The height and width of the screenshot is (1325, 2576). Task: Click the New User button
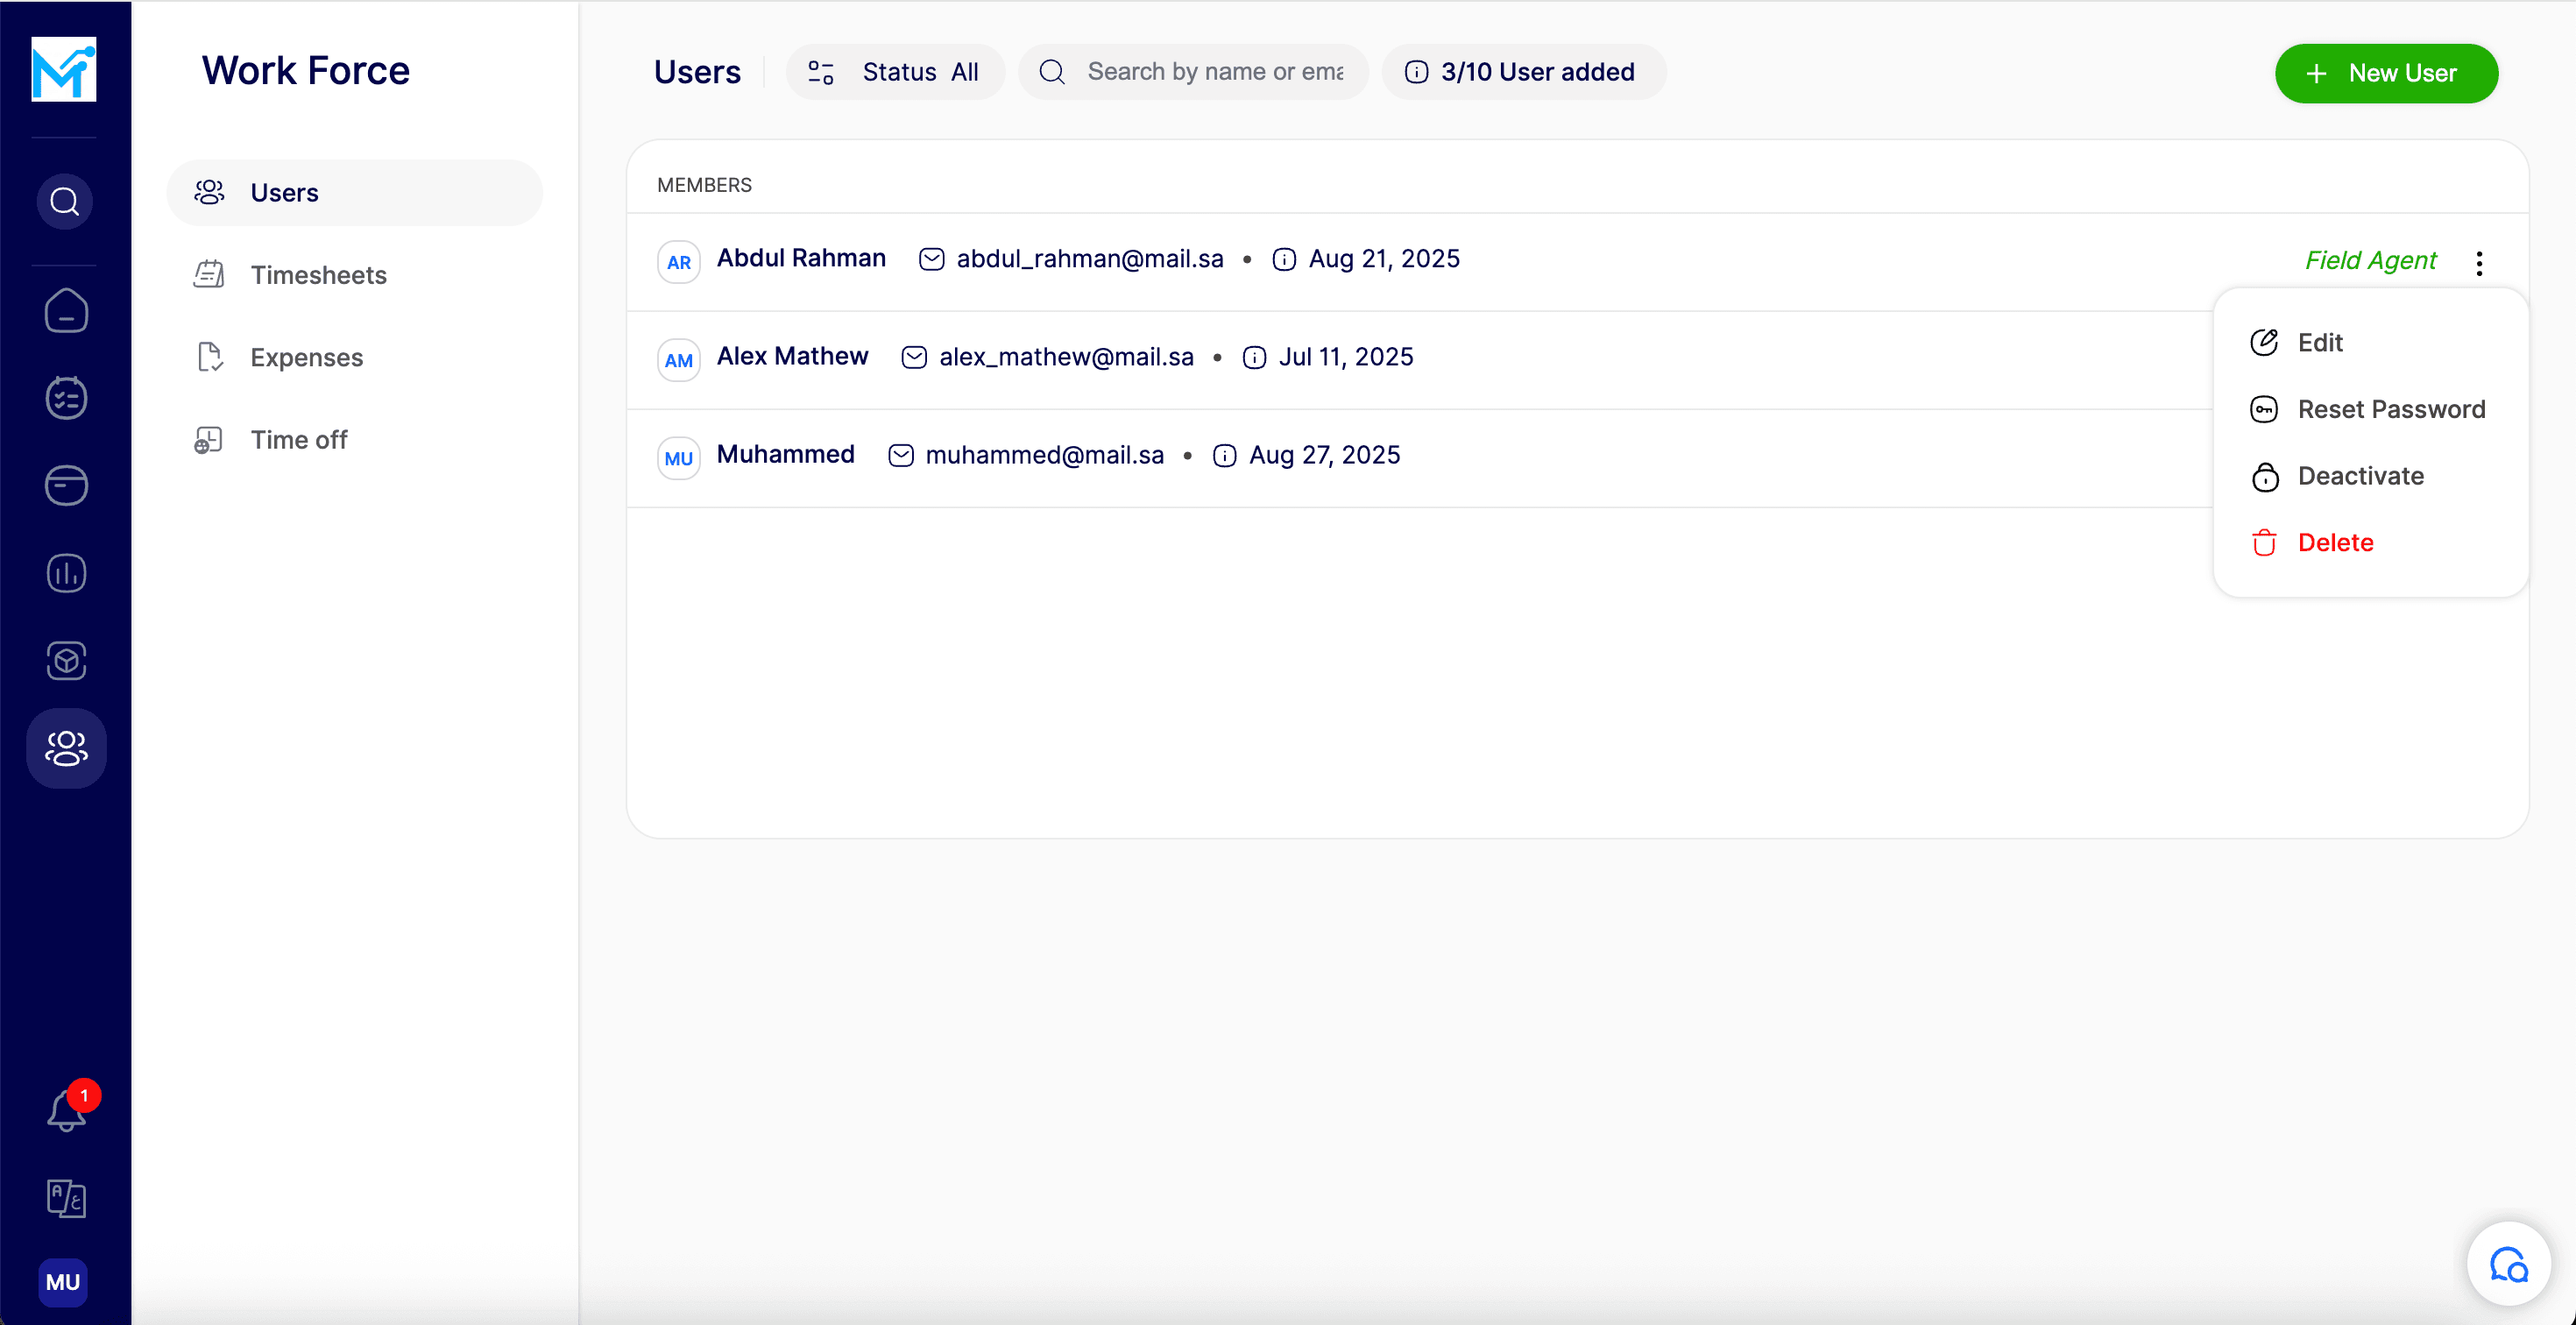(2386, 73)
